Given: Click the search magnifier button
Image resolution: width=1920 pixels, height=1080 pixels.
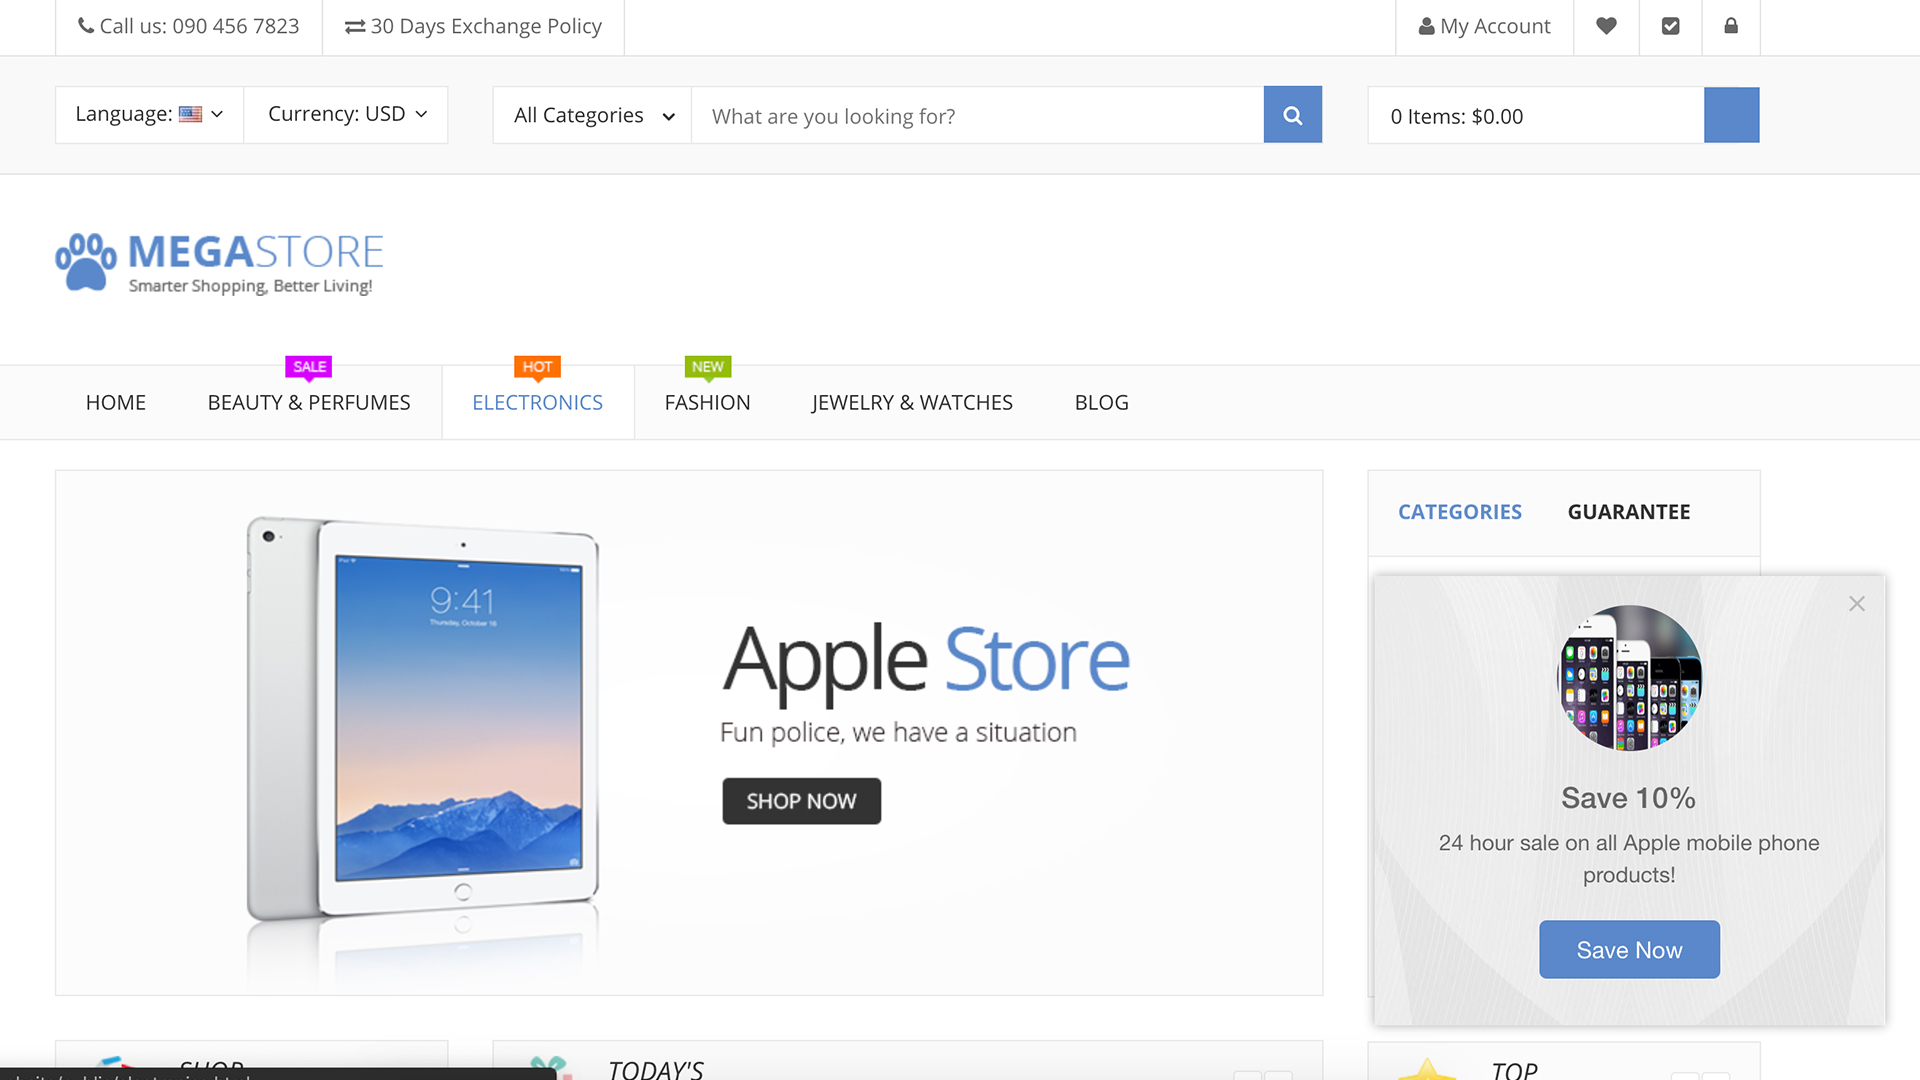Looking at the screenshot, I should pos(1293,115).
